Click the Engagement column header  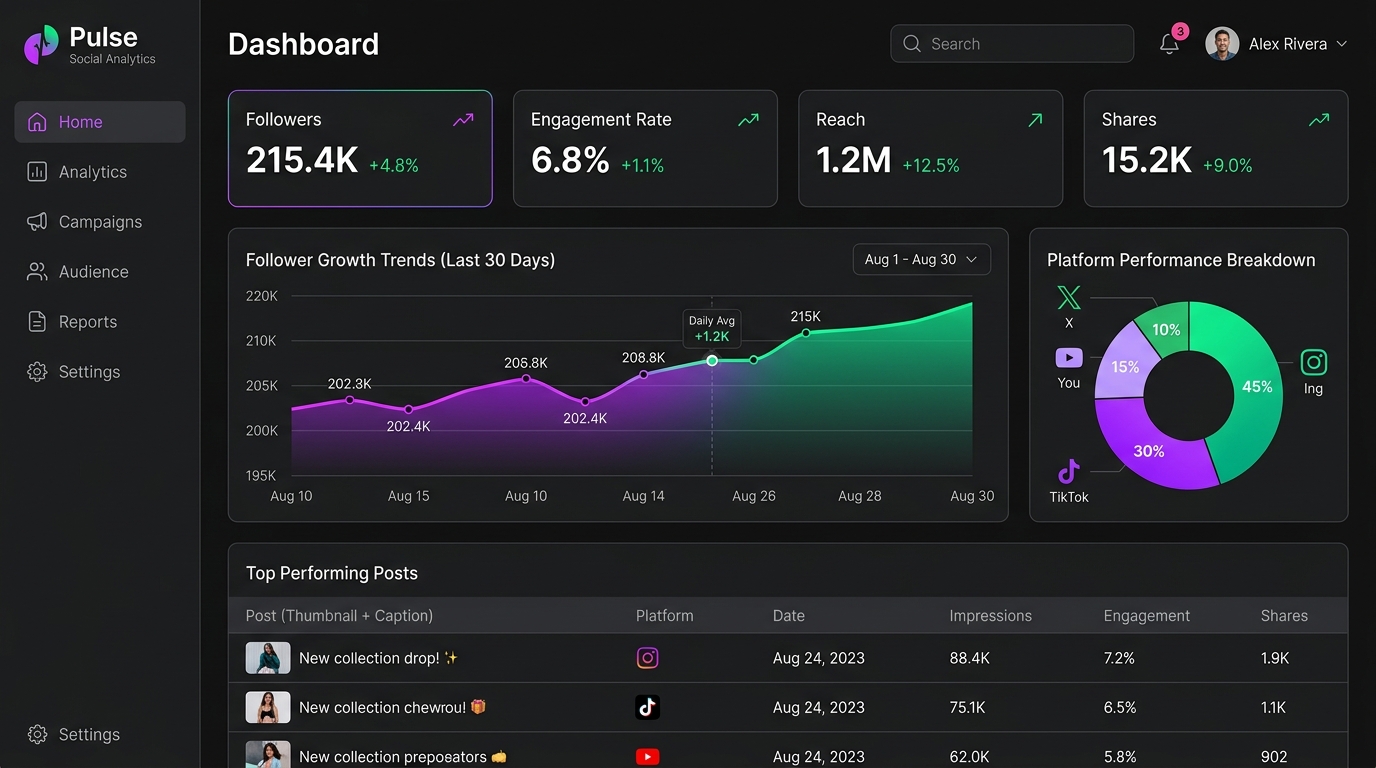point(1147,616)
